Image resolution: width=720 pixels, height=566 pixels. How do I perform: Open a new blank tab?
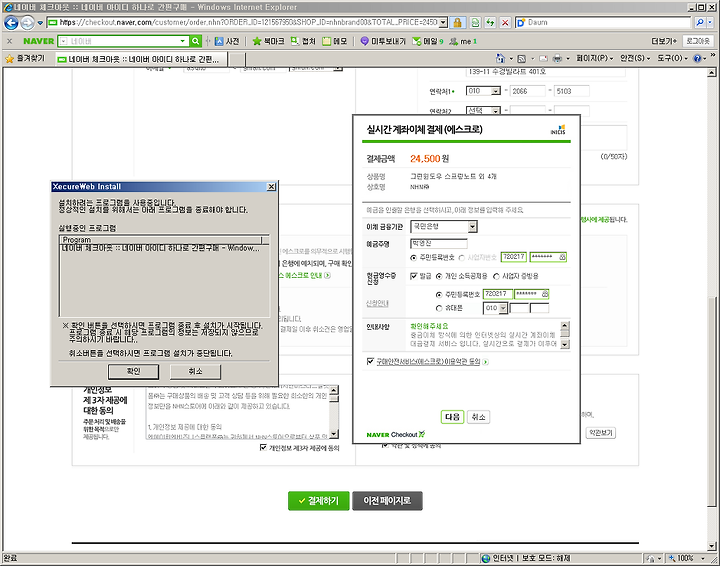tap(237, 59)
